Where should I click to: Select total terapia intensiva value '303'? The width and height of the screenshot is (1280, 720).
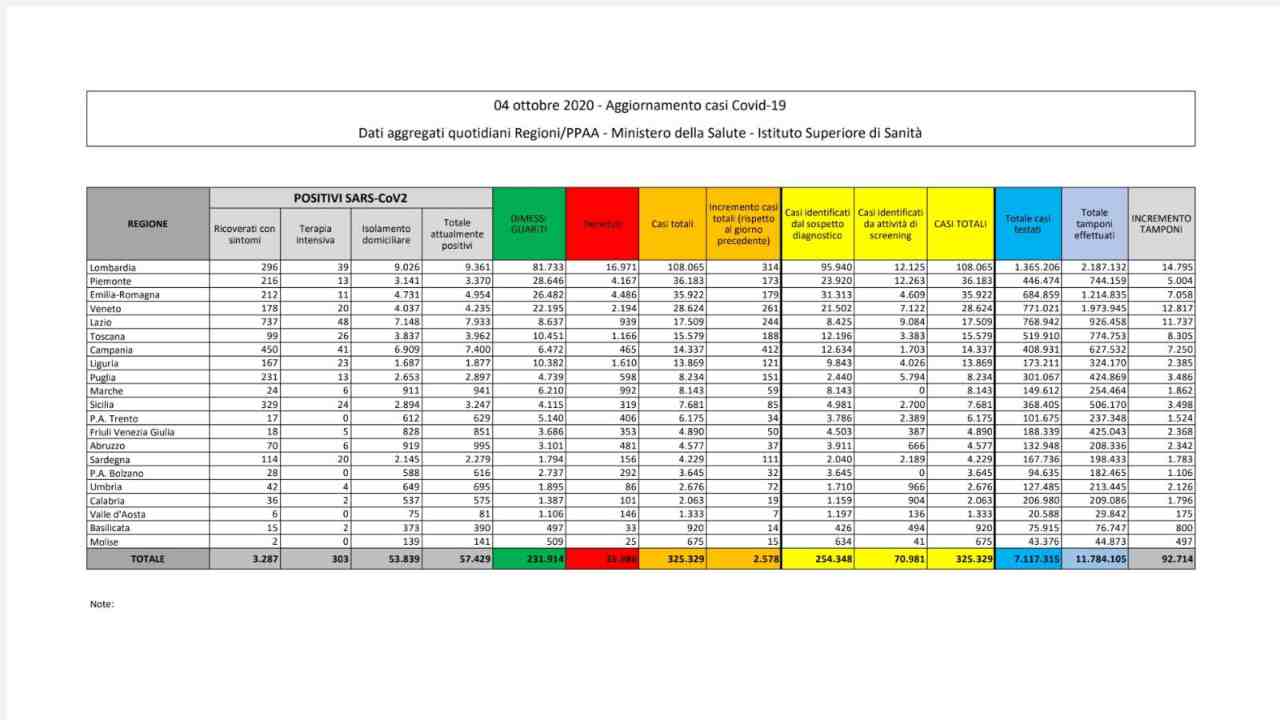pyautogui.click(x=338, y=559)
